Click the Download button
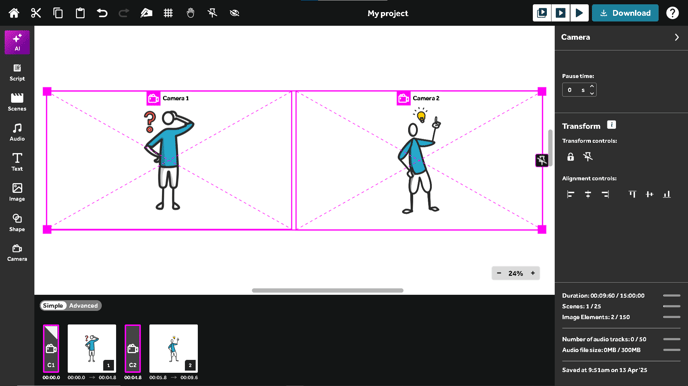 coord(625,13)
